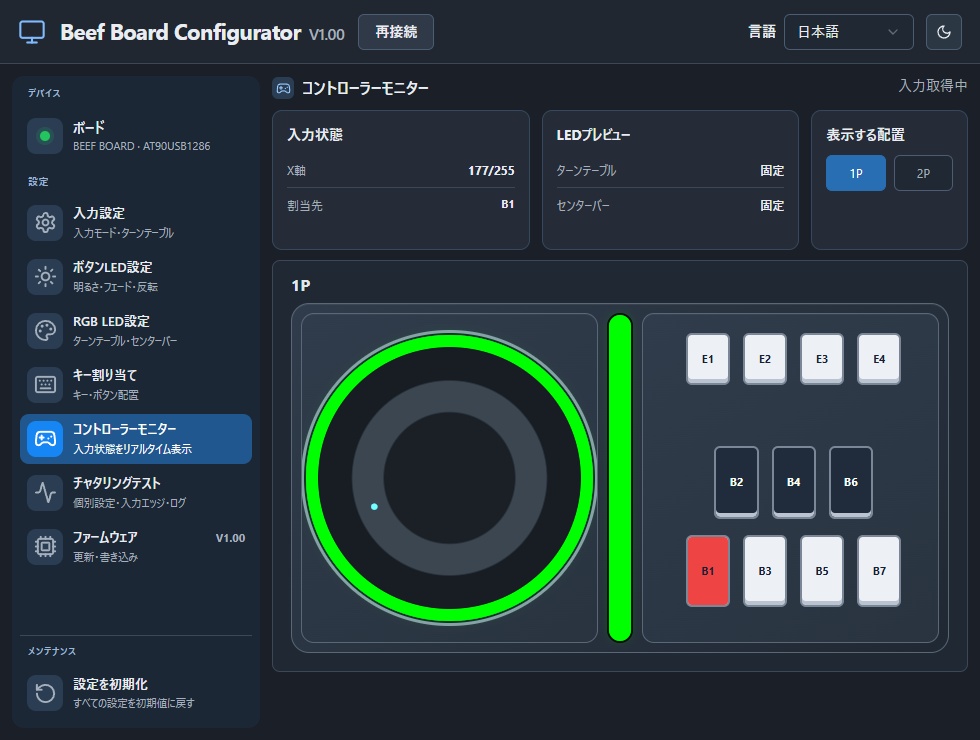Click the X軸 value 177/255

(491, 171)
